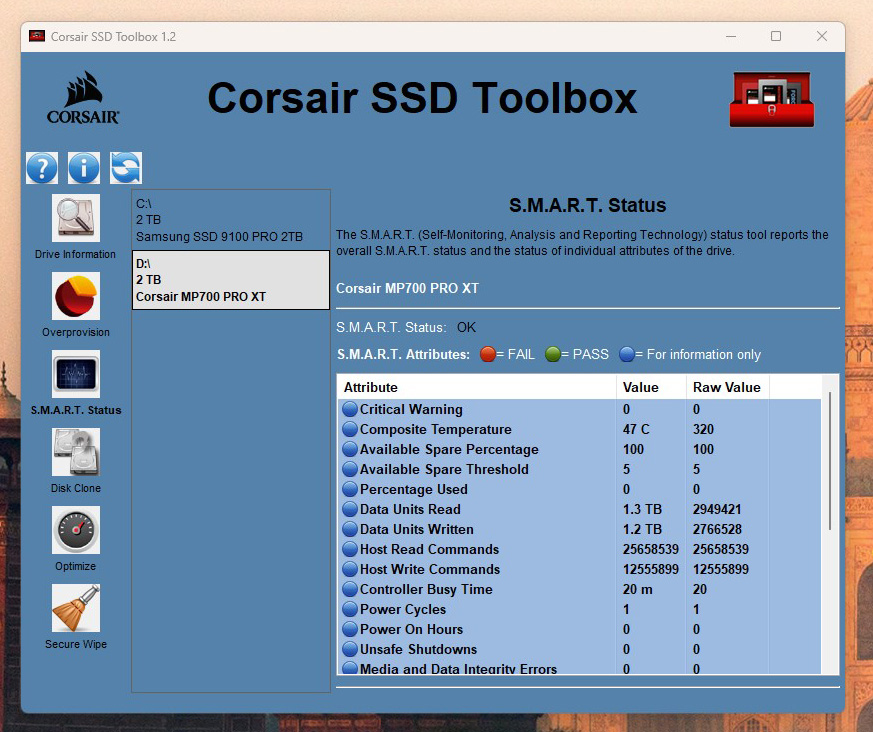Screen dimensions: 873x732
Task: Click the red toolbox logo
Action: pos(771,99)
